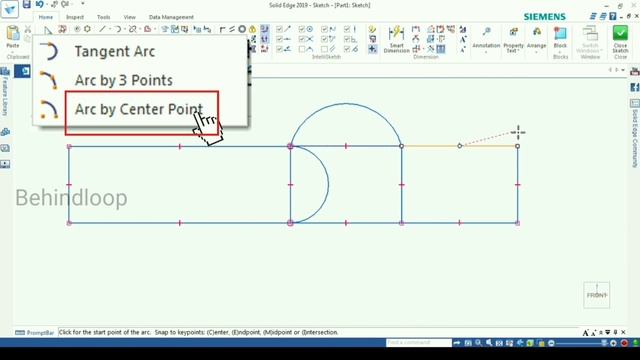Switch to the Home ribbon tab
Image resolution: width=640 pixels, height=360 pixels.
click(46, 17)
